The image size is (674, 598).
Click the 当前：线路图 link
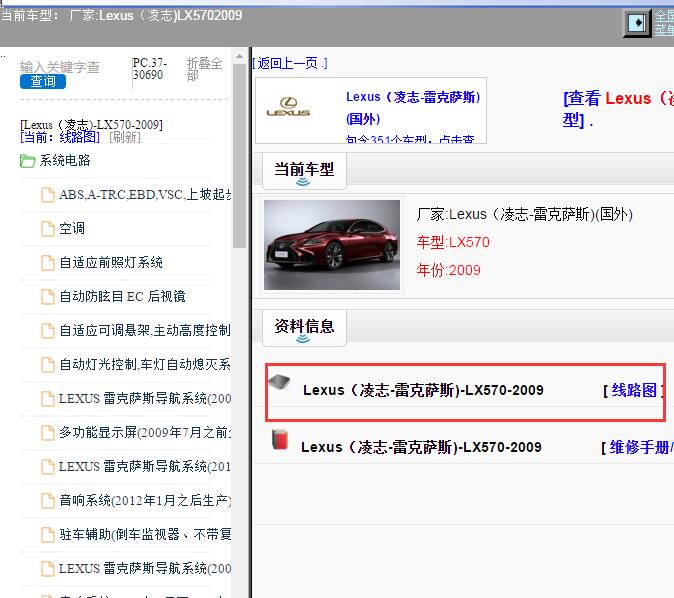[60, 137]
